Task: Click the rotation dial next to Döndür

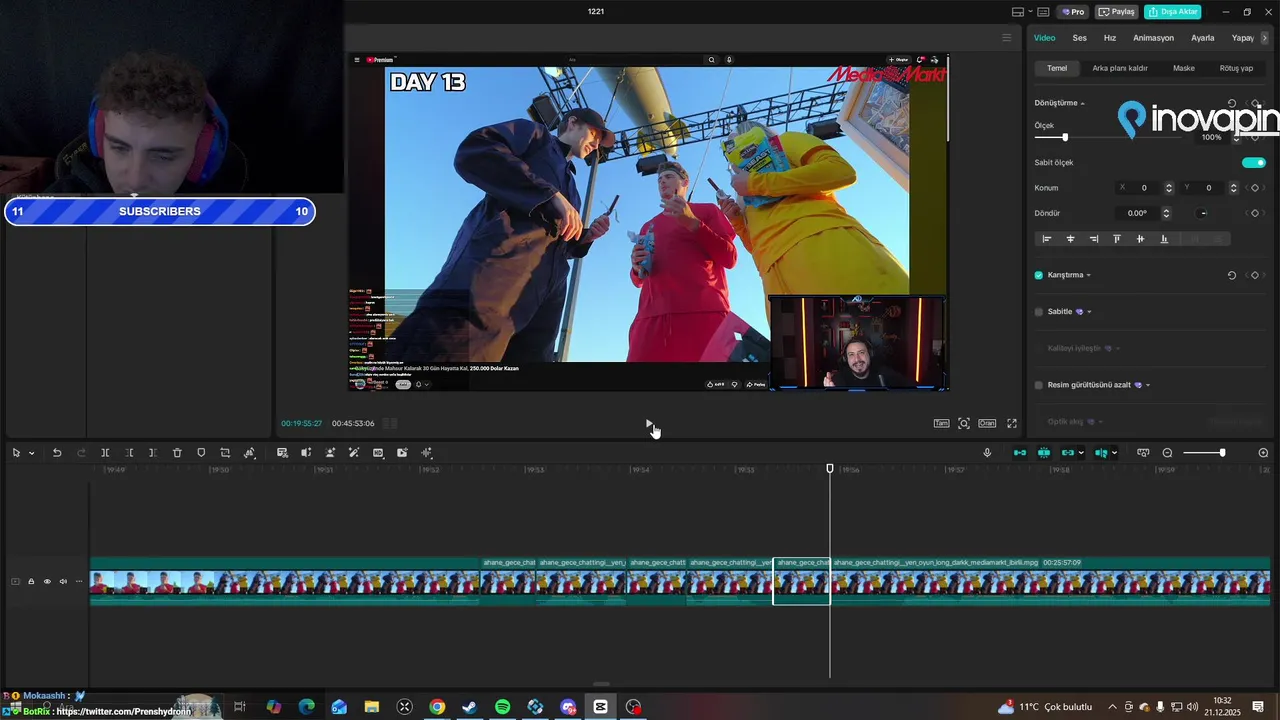Action: click(1203, 213)
